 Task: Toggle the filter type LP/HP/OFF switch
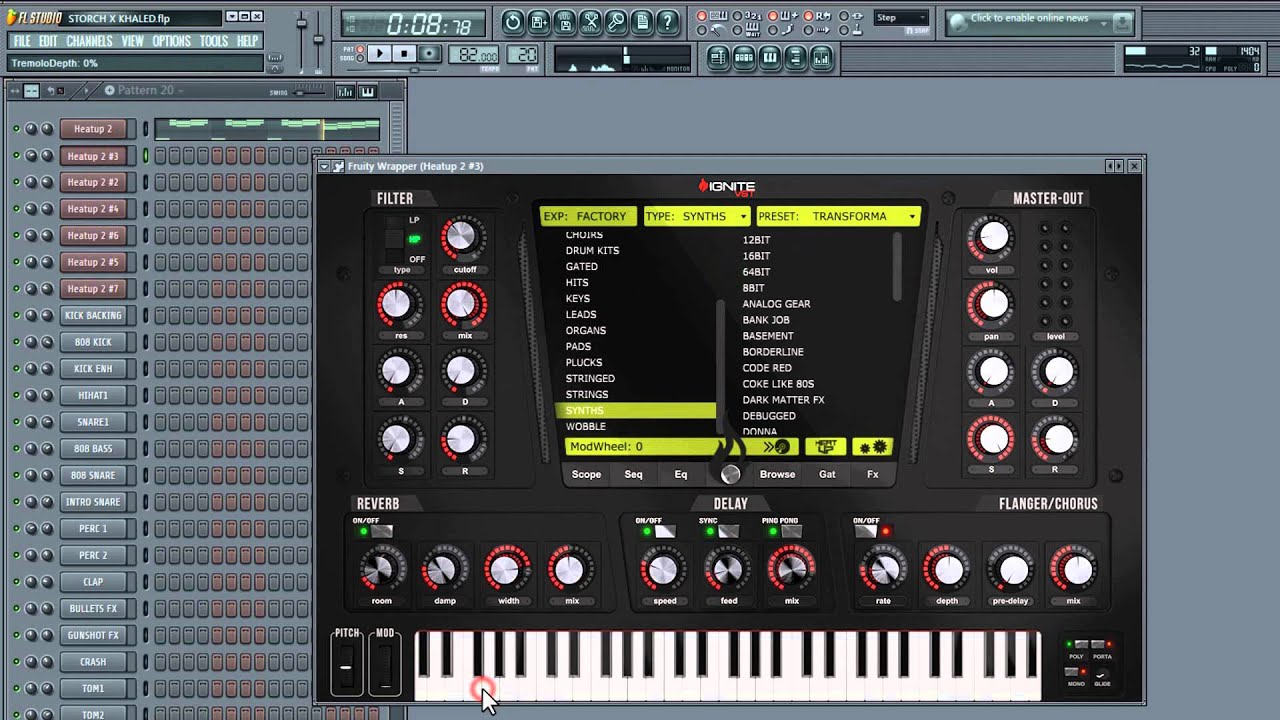pos(394,240)
